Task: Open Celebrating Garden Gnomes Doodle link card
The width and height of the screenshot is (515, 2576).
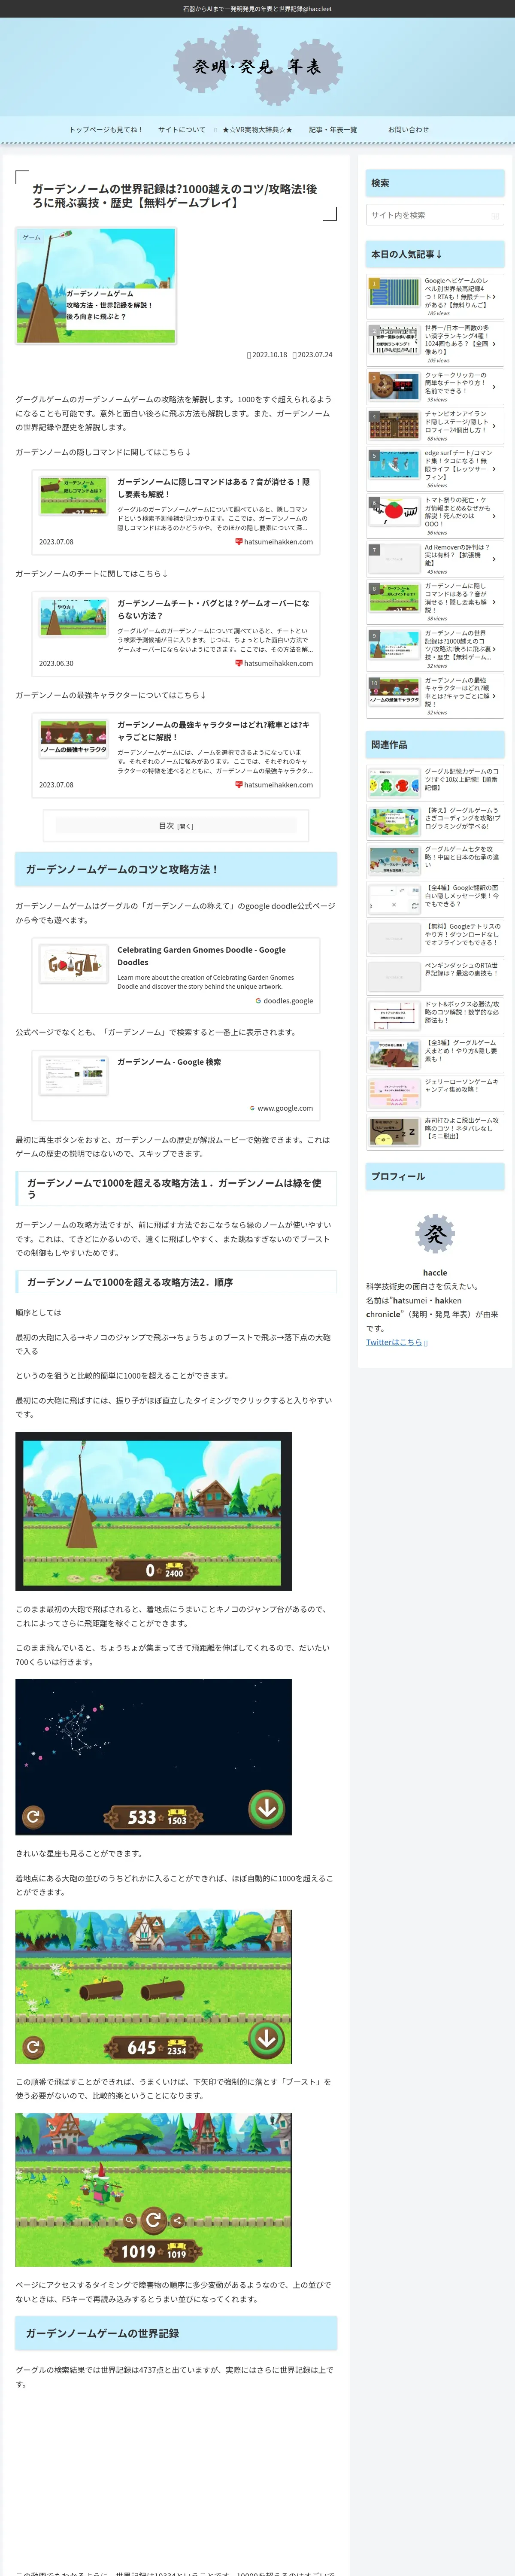Action: point(176,976)
